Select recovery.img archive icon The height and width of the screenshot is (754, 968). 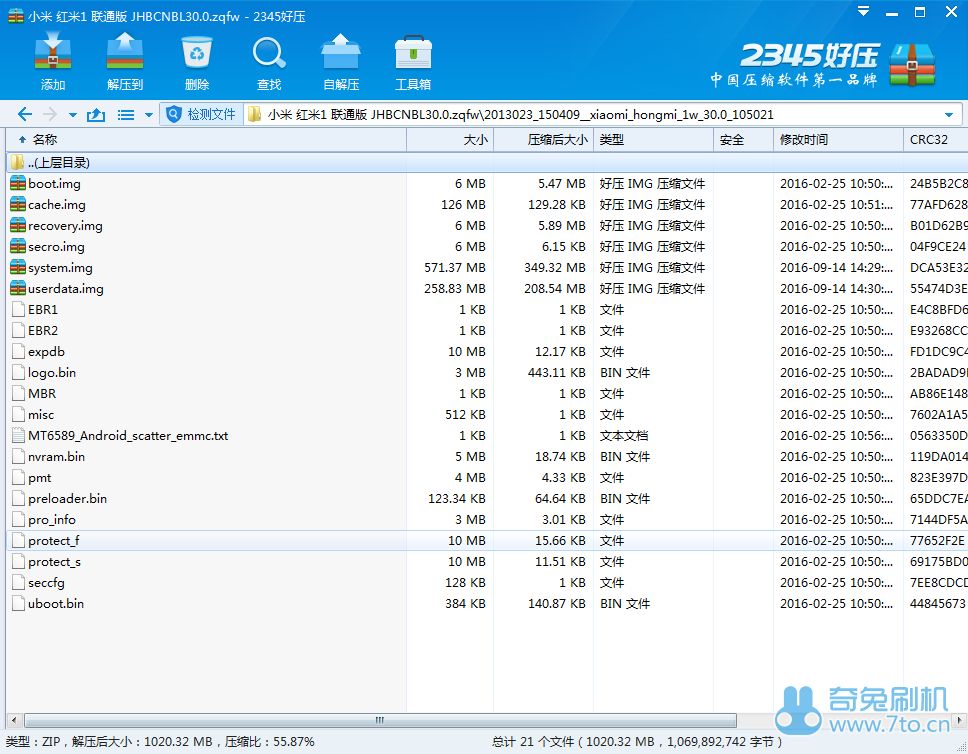pyautogui.click(x=18, y=225)
